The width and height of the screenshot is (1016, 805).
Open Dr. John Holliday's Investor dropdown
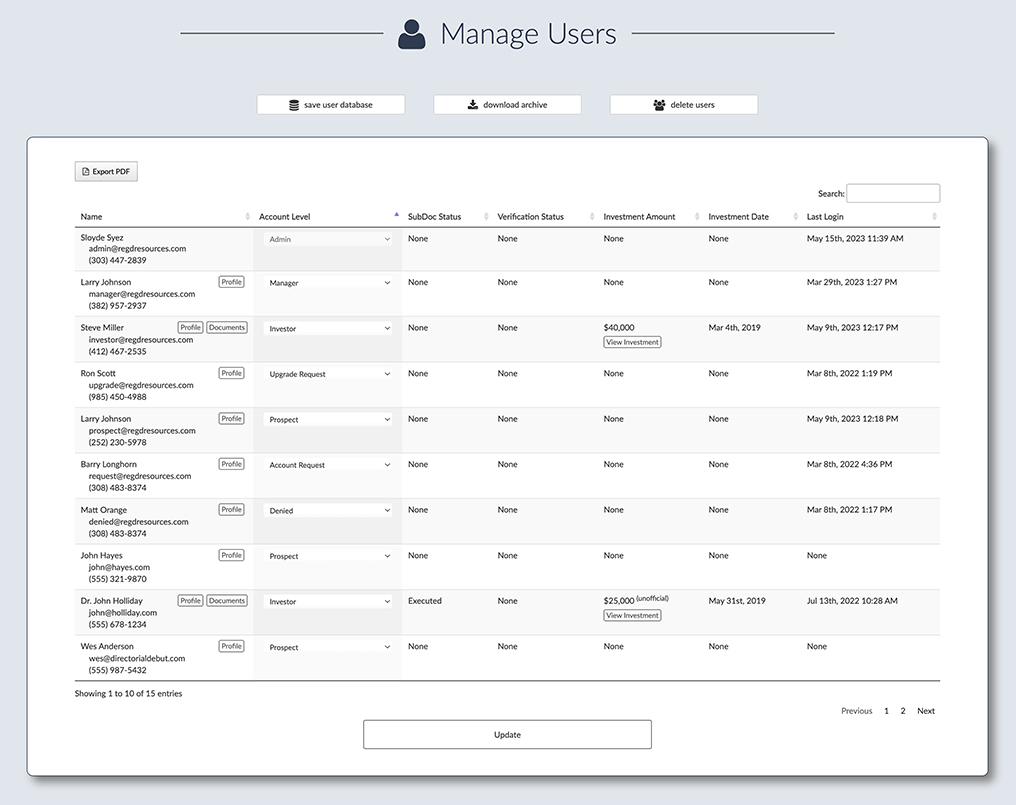click(x=329, y=601)
